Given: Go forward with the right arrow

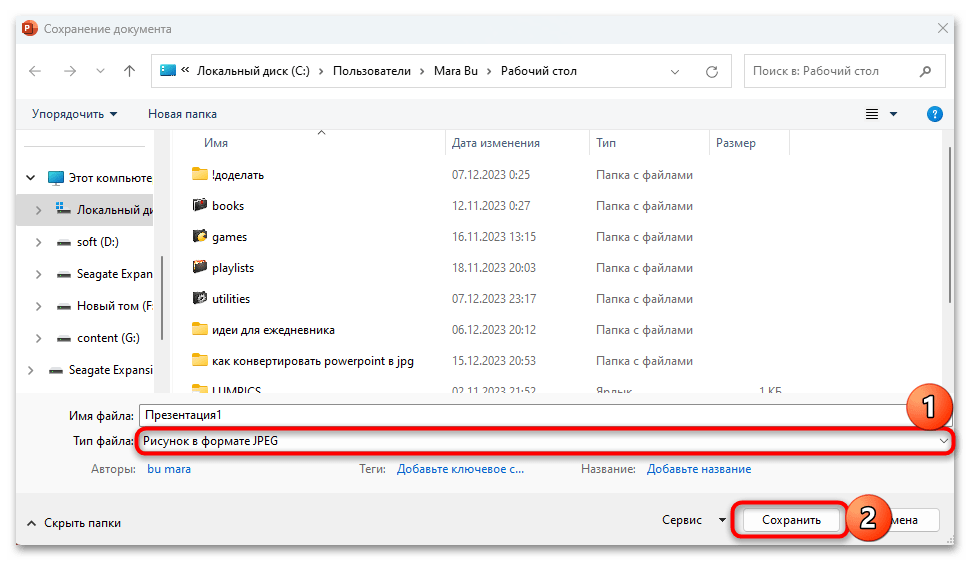Looking at the screenshot, I should 70,71.
